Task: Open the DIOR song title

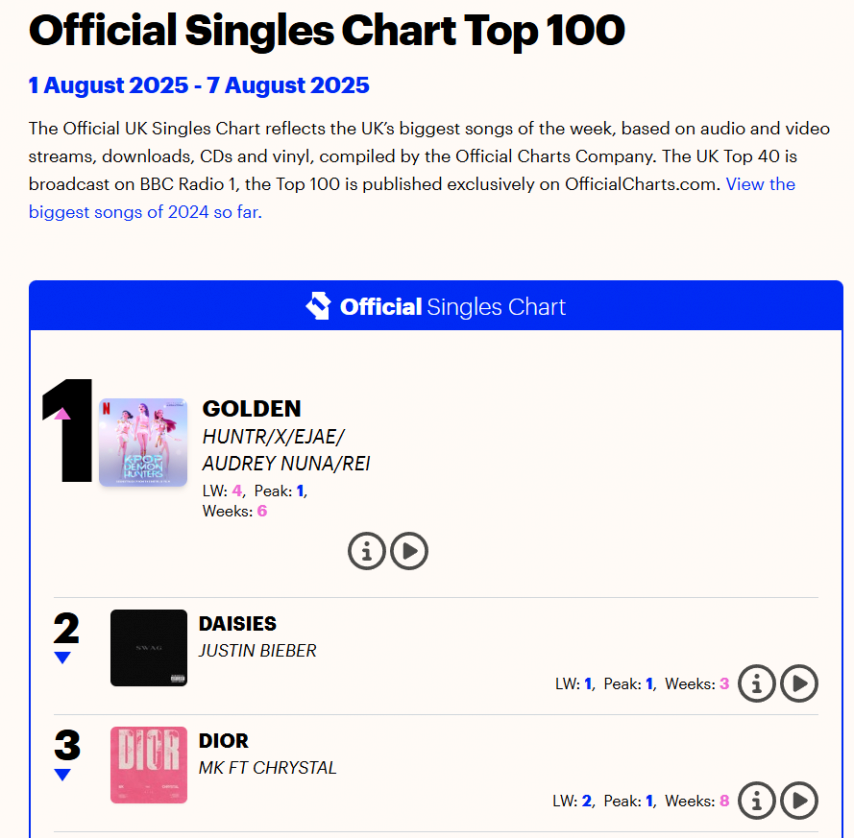Action: click(x=223, y=741)
